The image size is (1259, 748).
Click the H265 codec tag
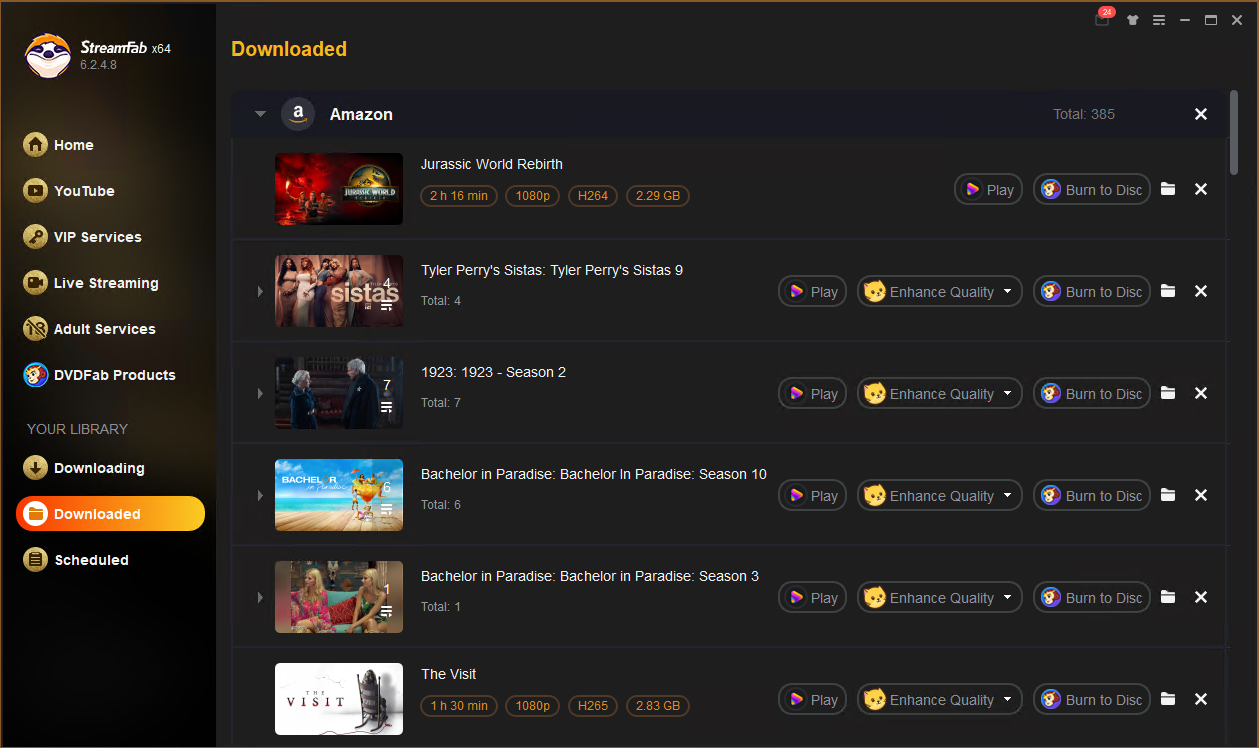593,706
